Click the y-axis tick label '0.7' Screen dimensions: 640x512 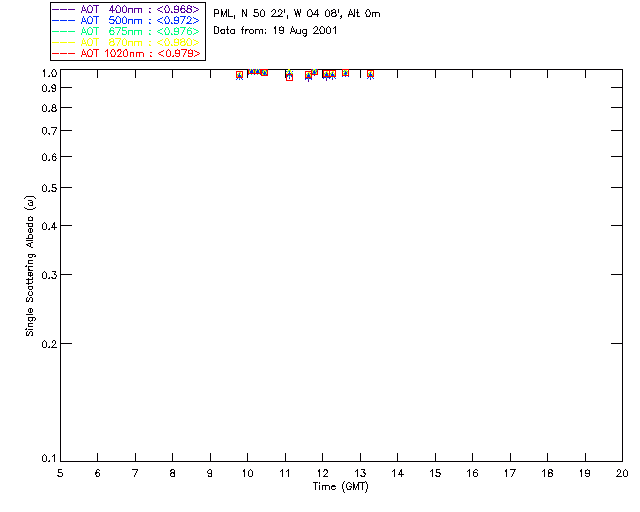coord(49,131)
